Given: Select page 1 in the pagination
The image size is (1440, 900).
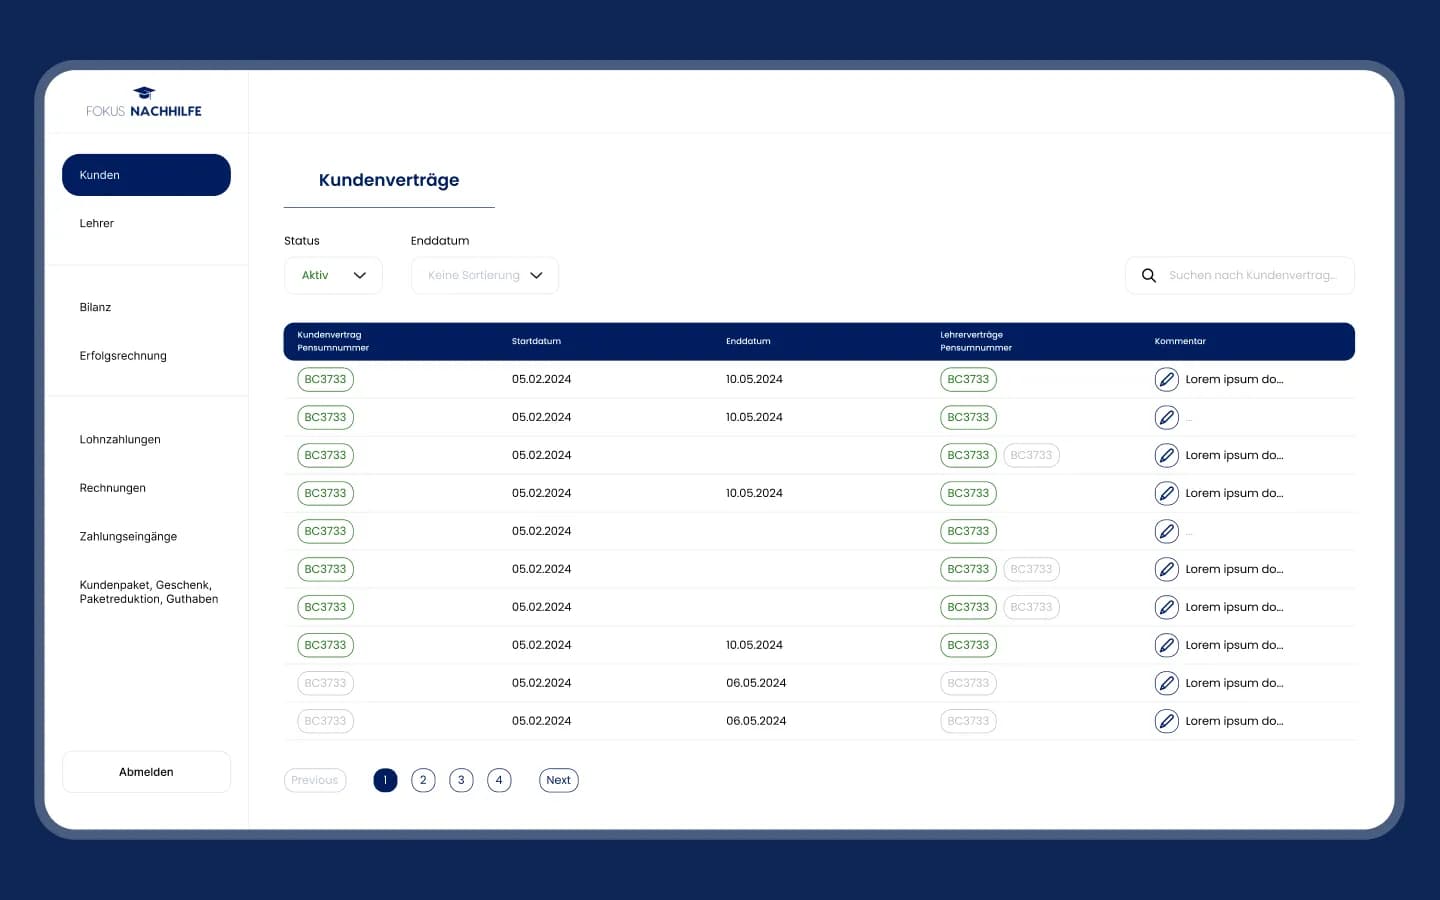Looking at the screenshot, I should tap(385, 781).
